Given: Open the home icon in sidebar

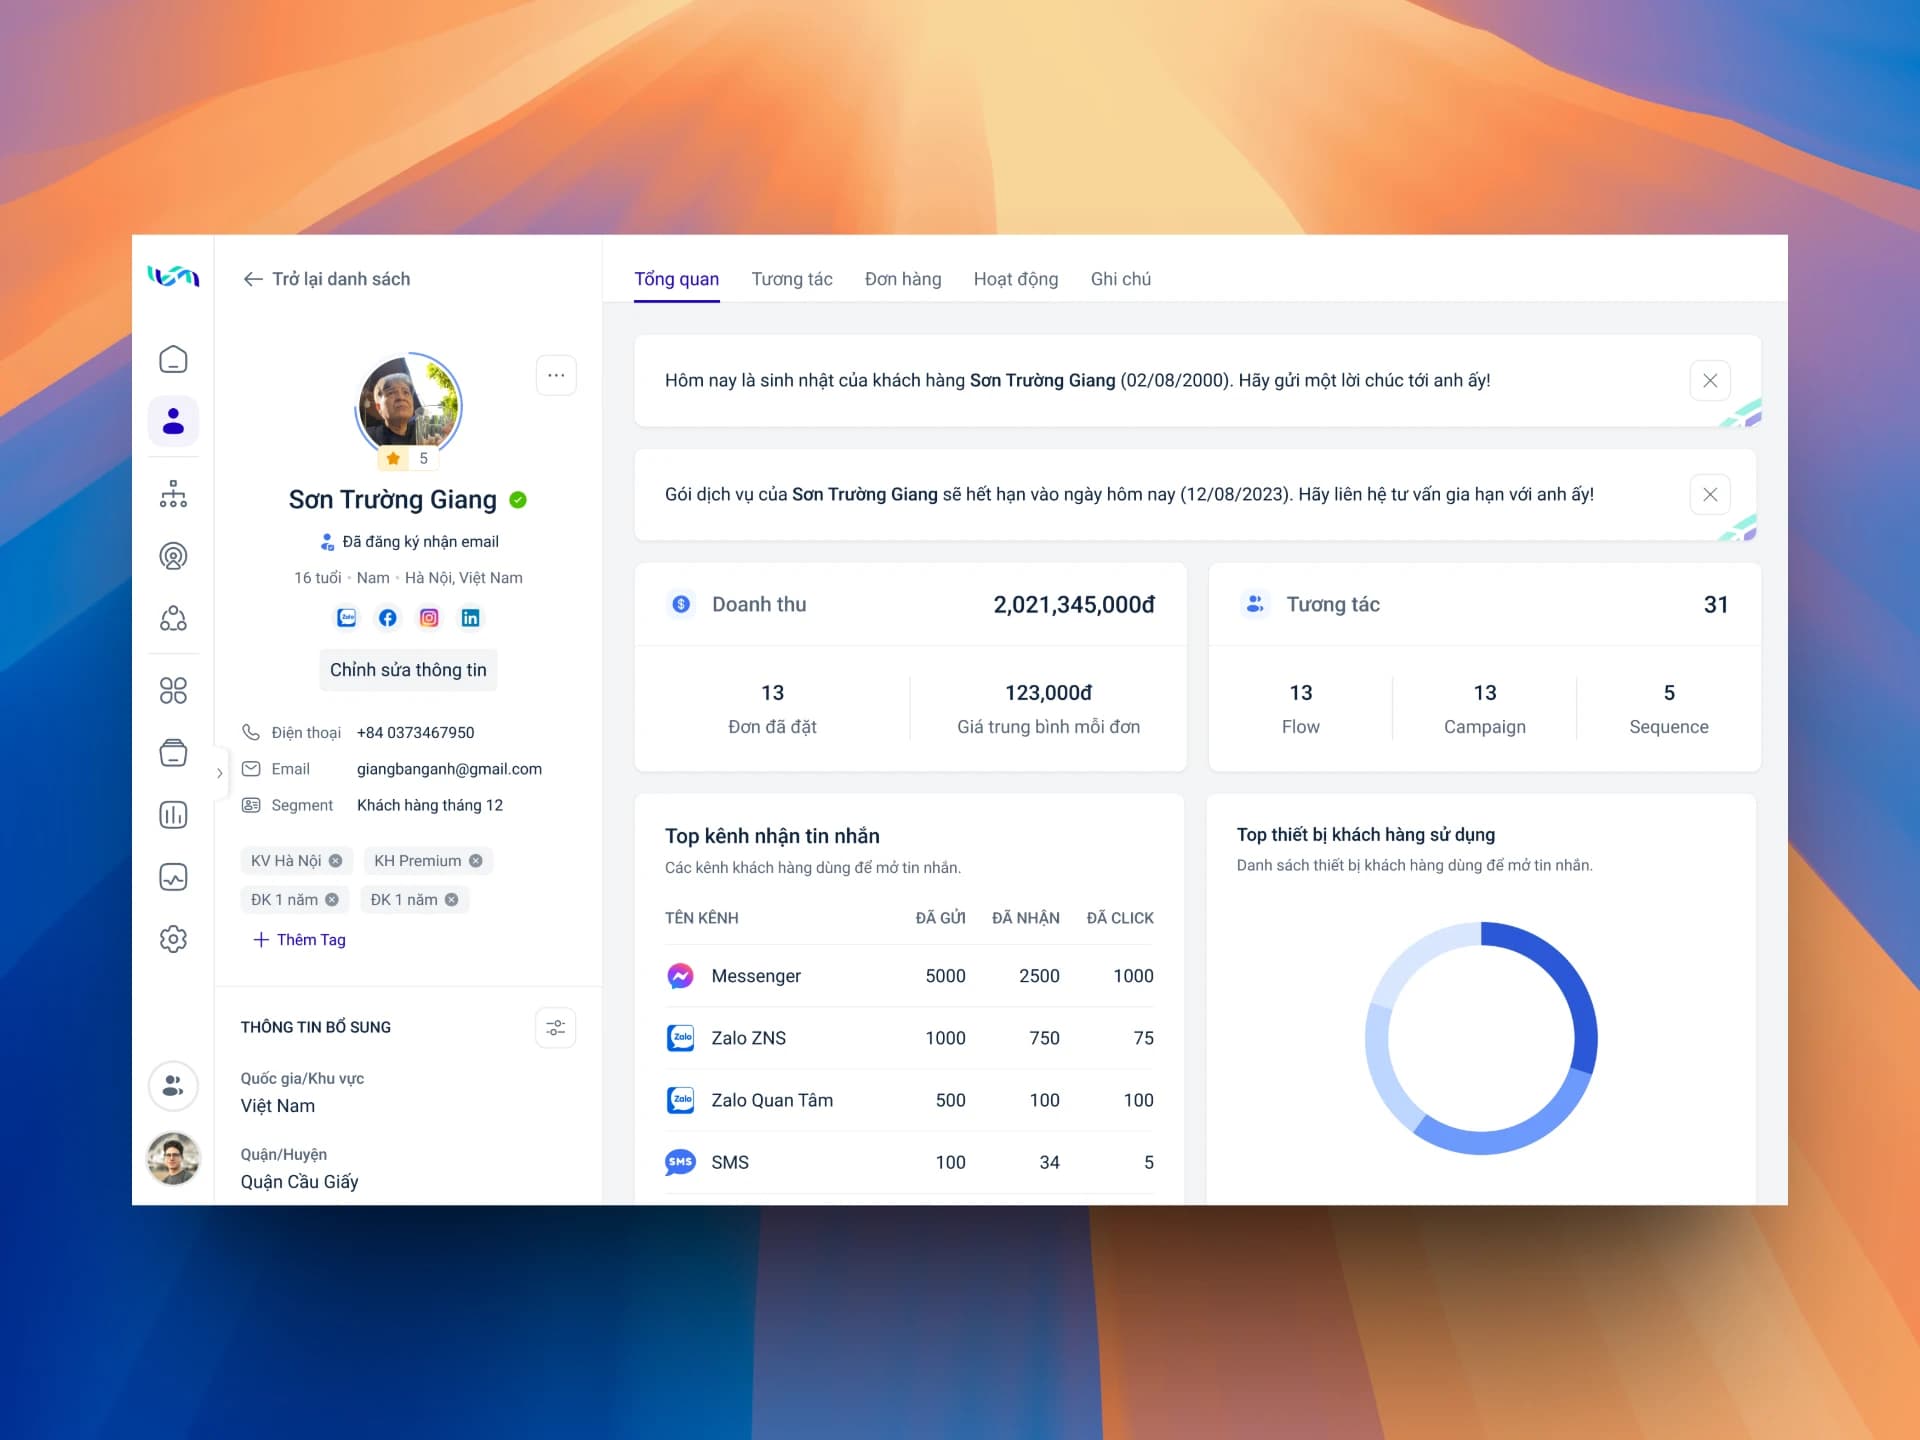Looking at the screenshot, I should pos(173,359).
